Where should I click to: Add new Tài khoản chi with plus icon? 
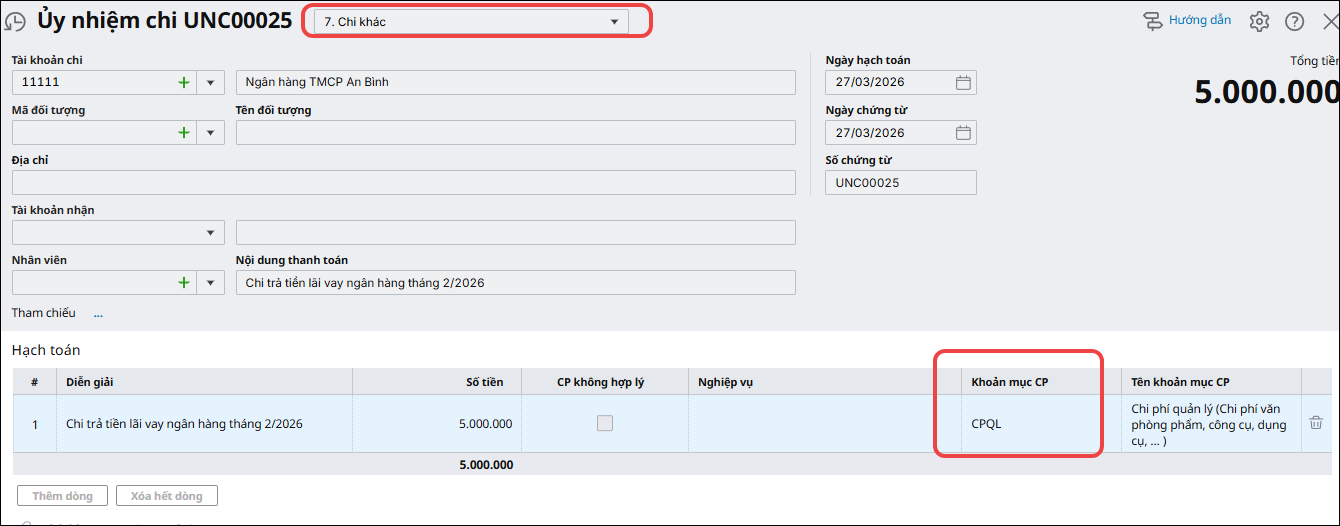(183, 82)
